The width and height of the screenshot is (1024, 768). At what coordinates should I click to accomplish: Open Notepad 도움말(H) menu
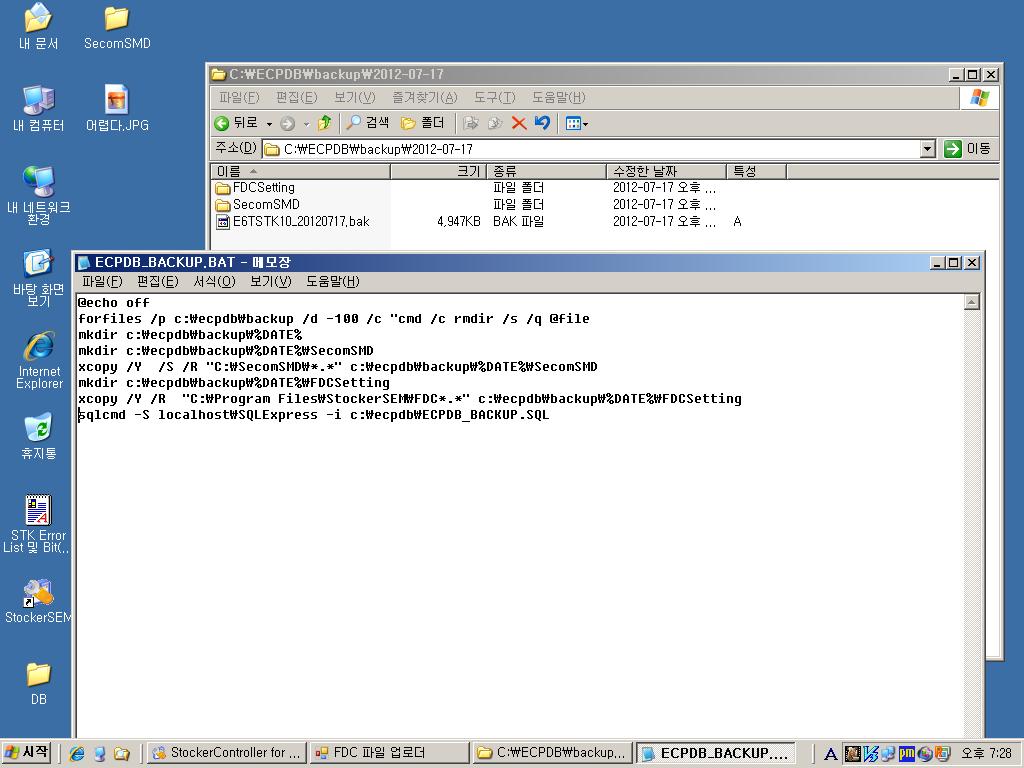click(332, 281)
